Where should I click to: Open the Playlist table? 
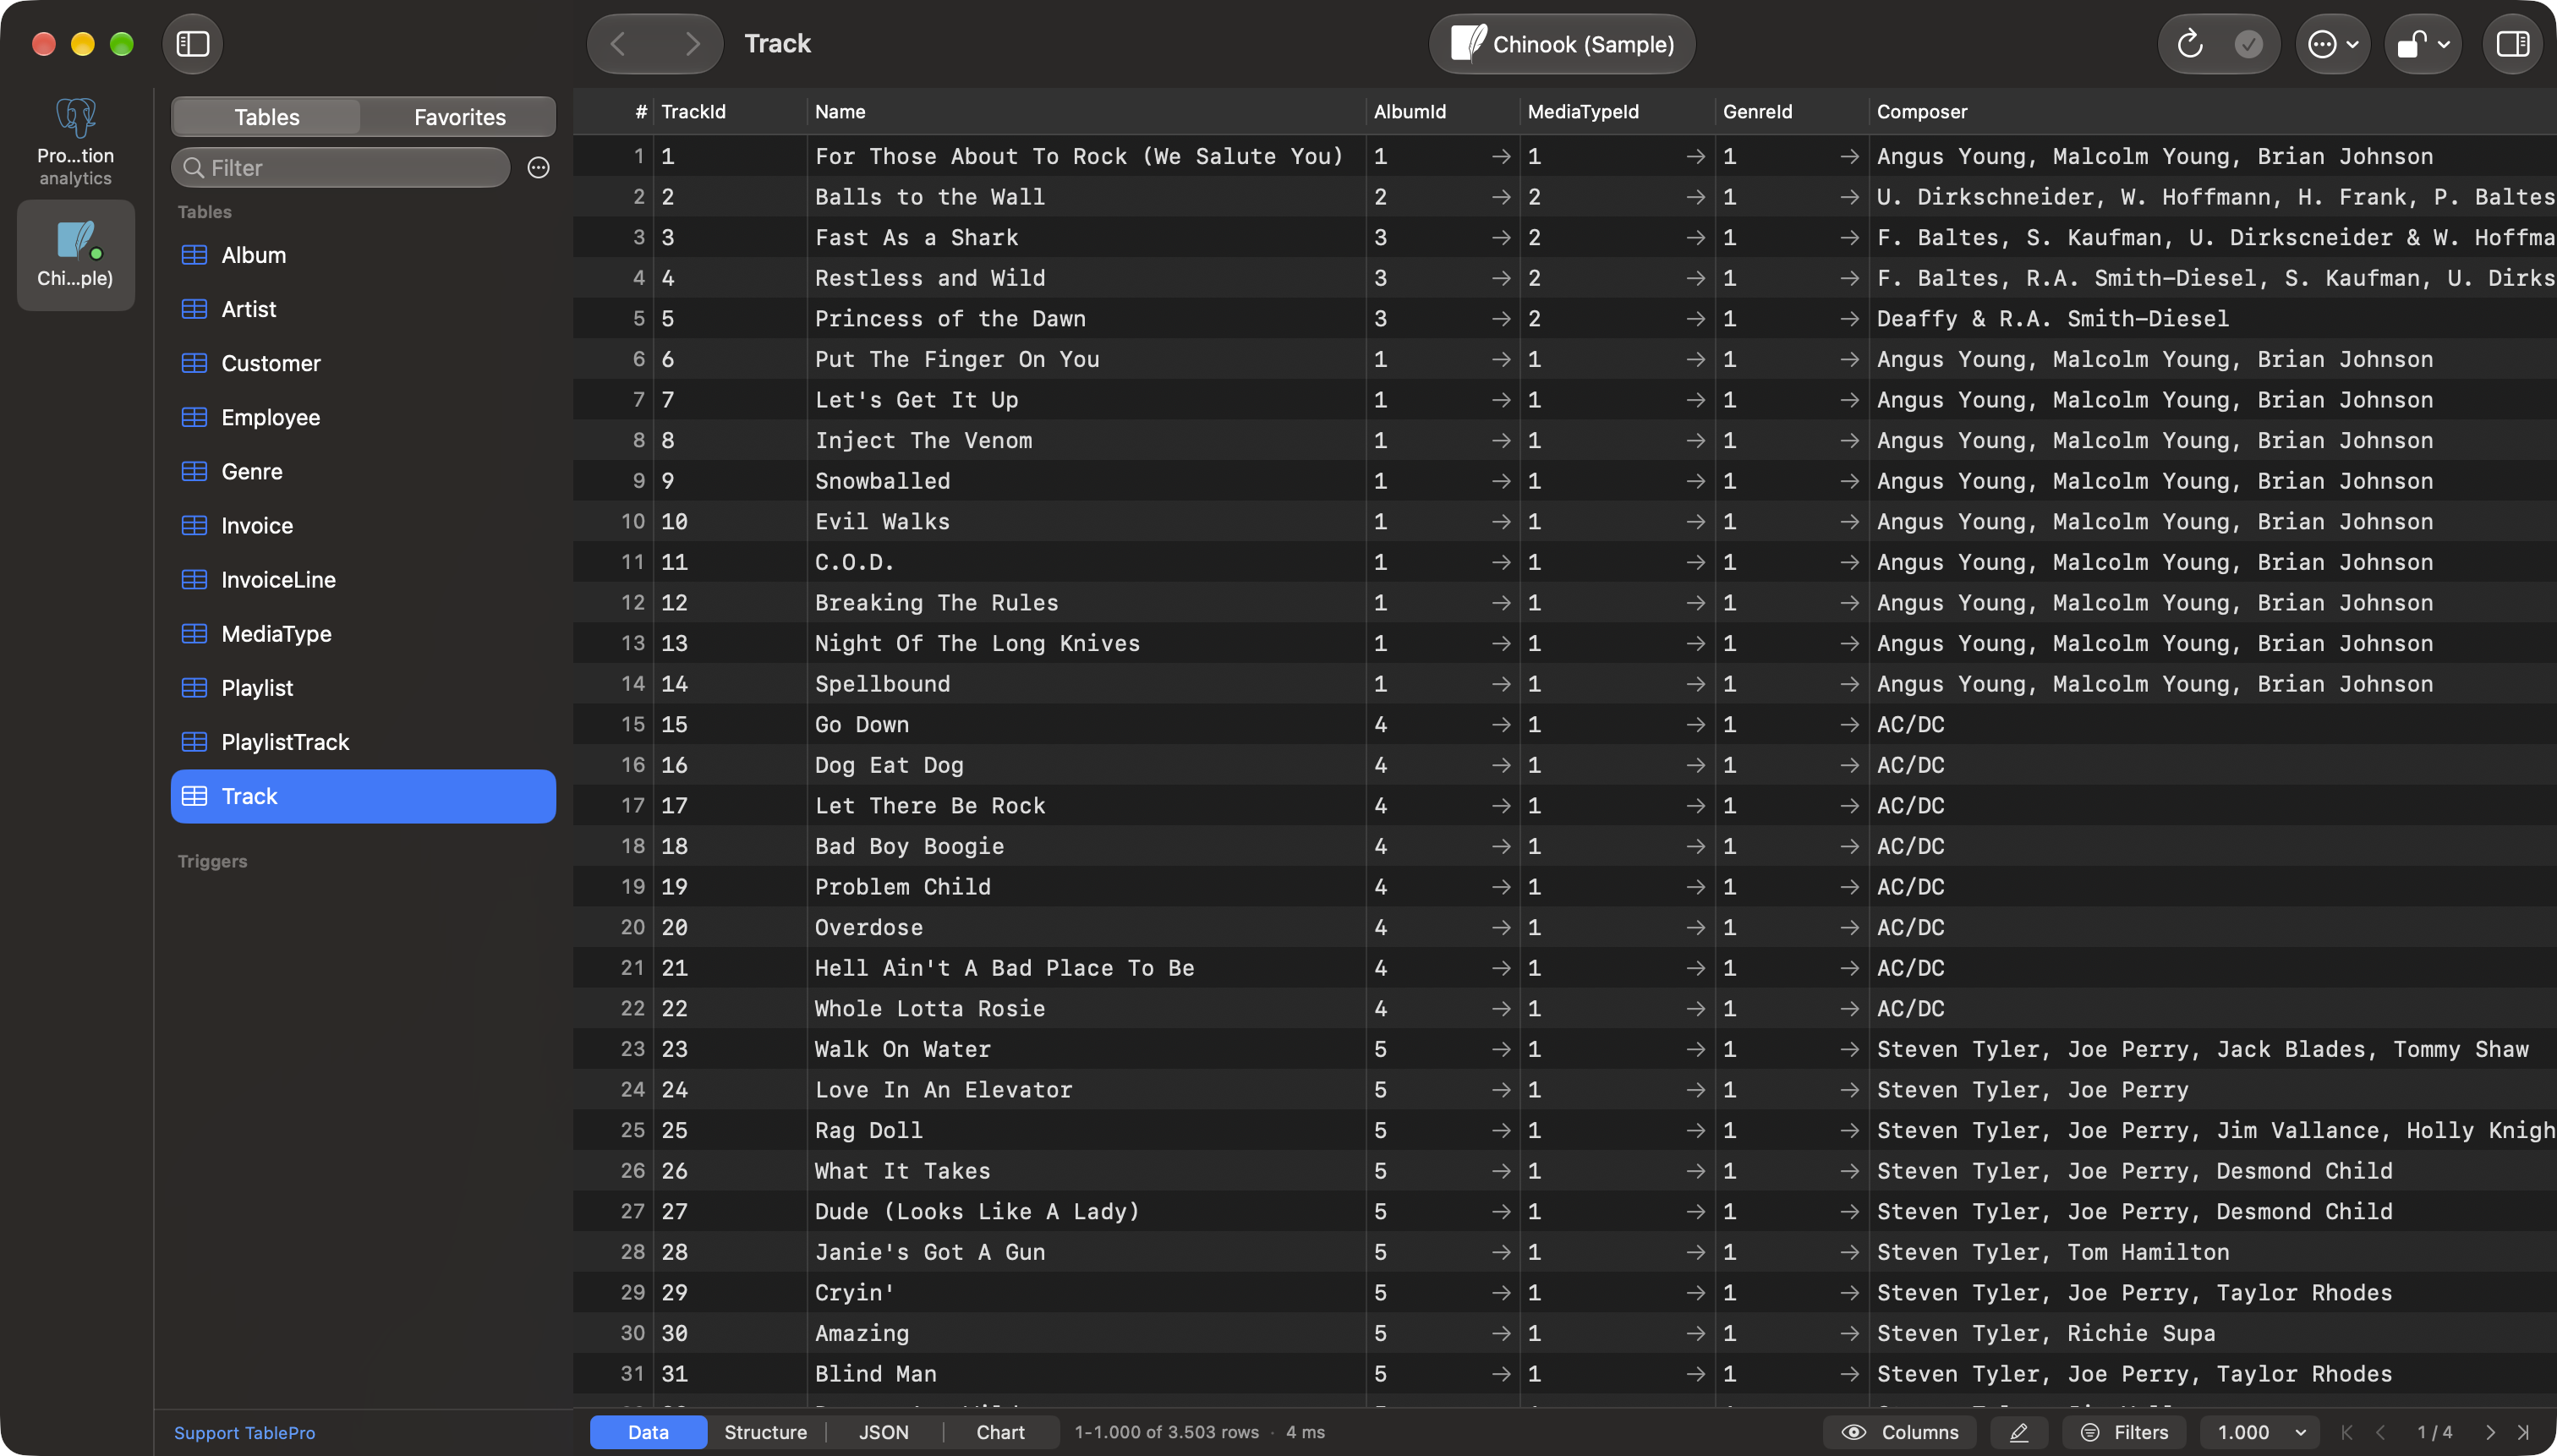pos(363,687)
